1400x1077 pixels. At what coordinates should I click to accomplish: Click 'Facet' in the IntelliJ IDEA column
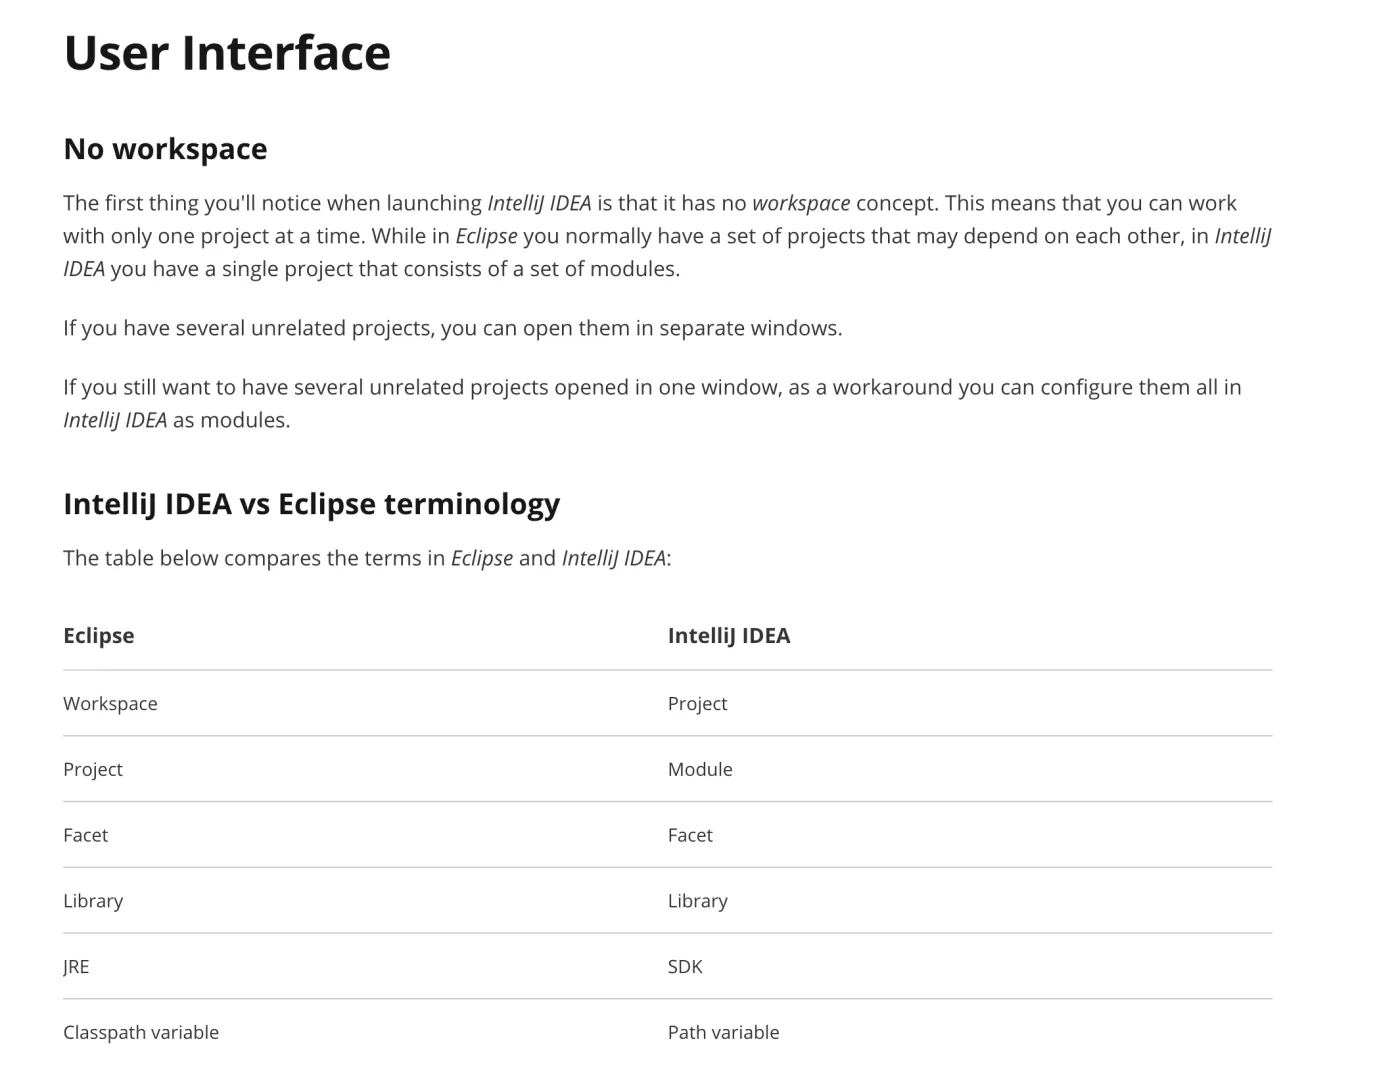pyautogui.click(x=690, y=835)
